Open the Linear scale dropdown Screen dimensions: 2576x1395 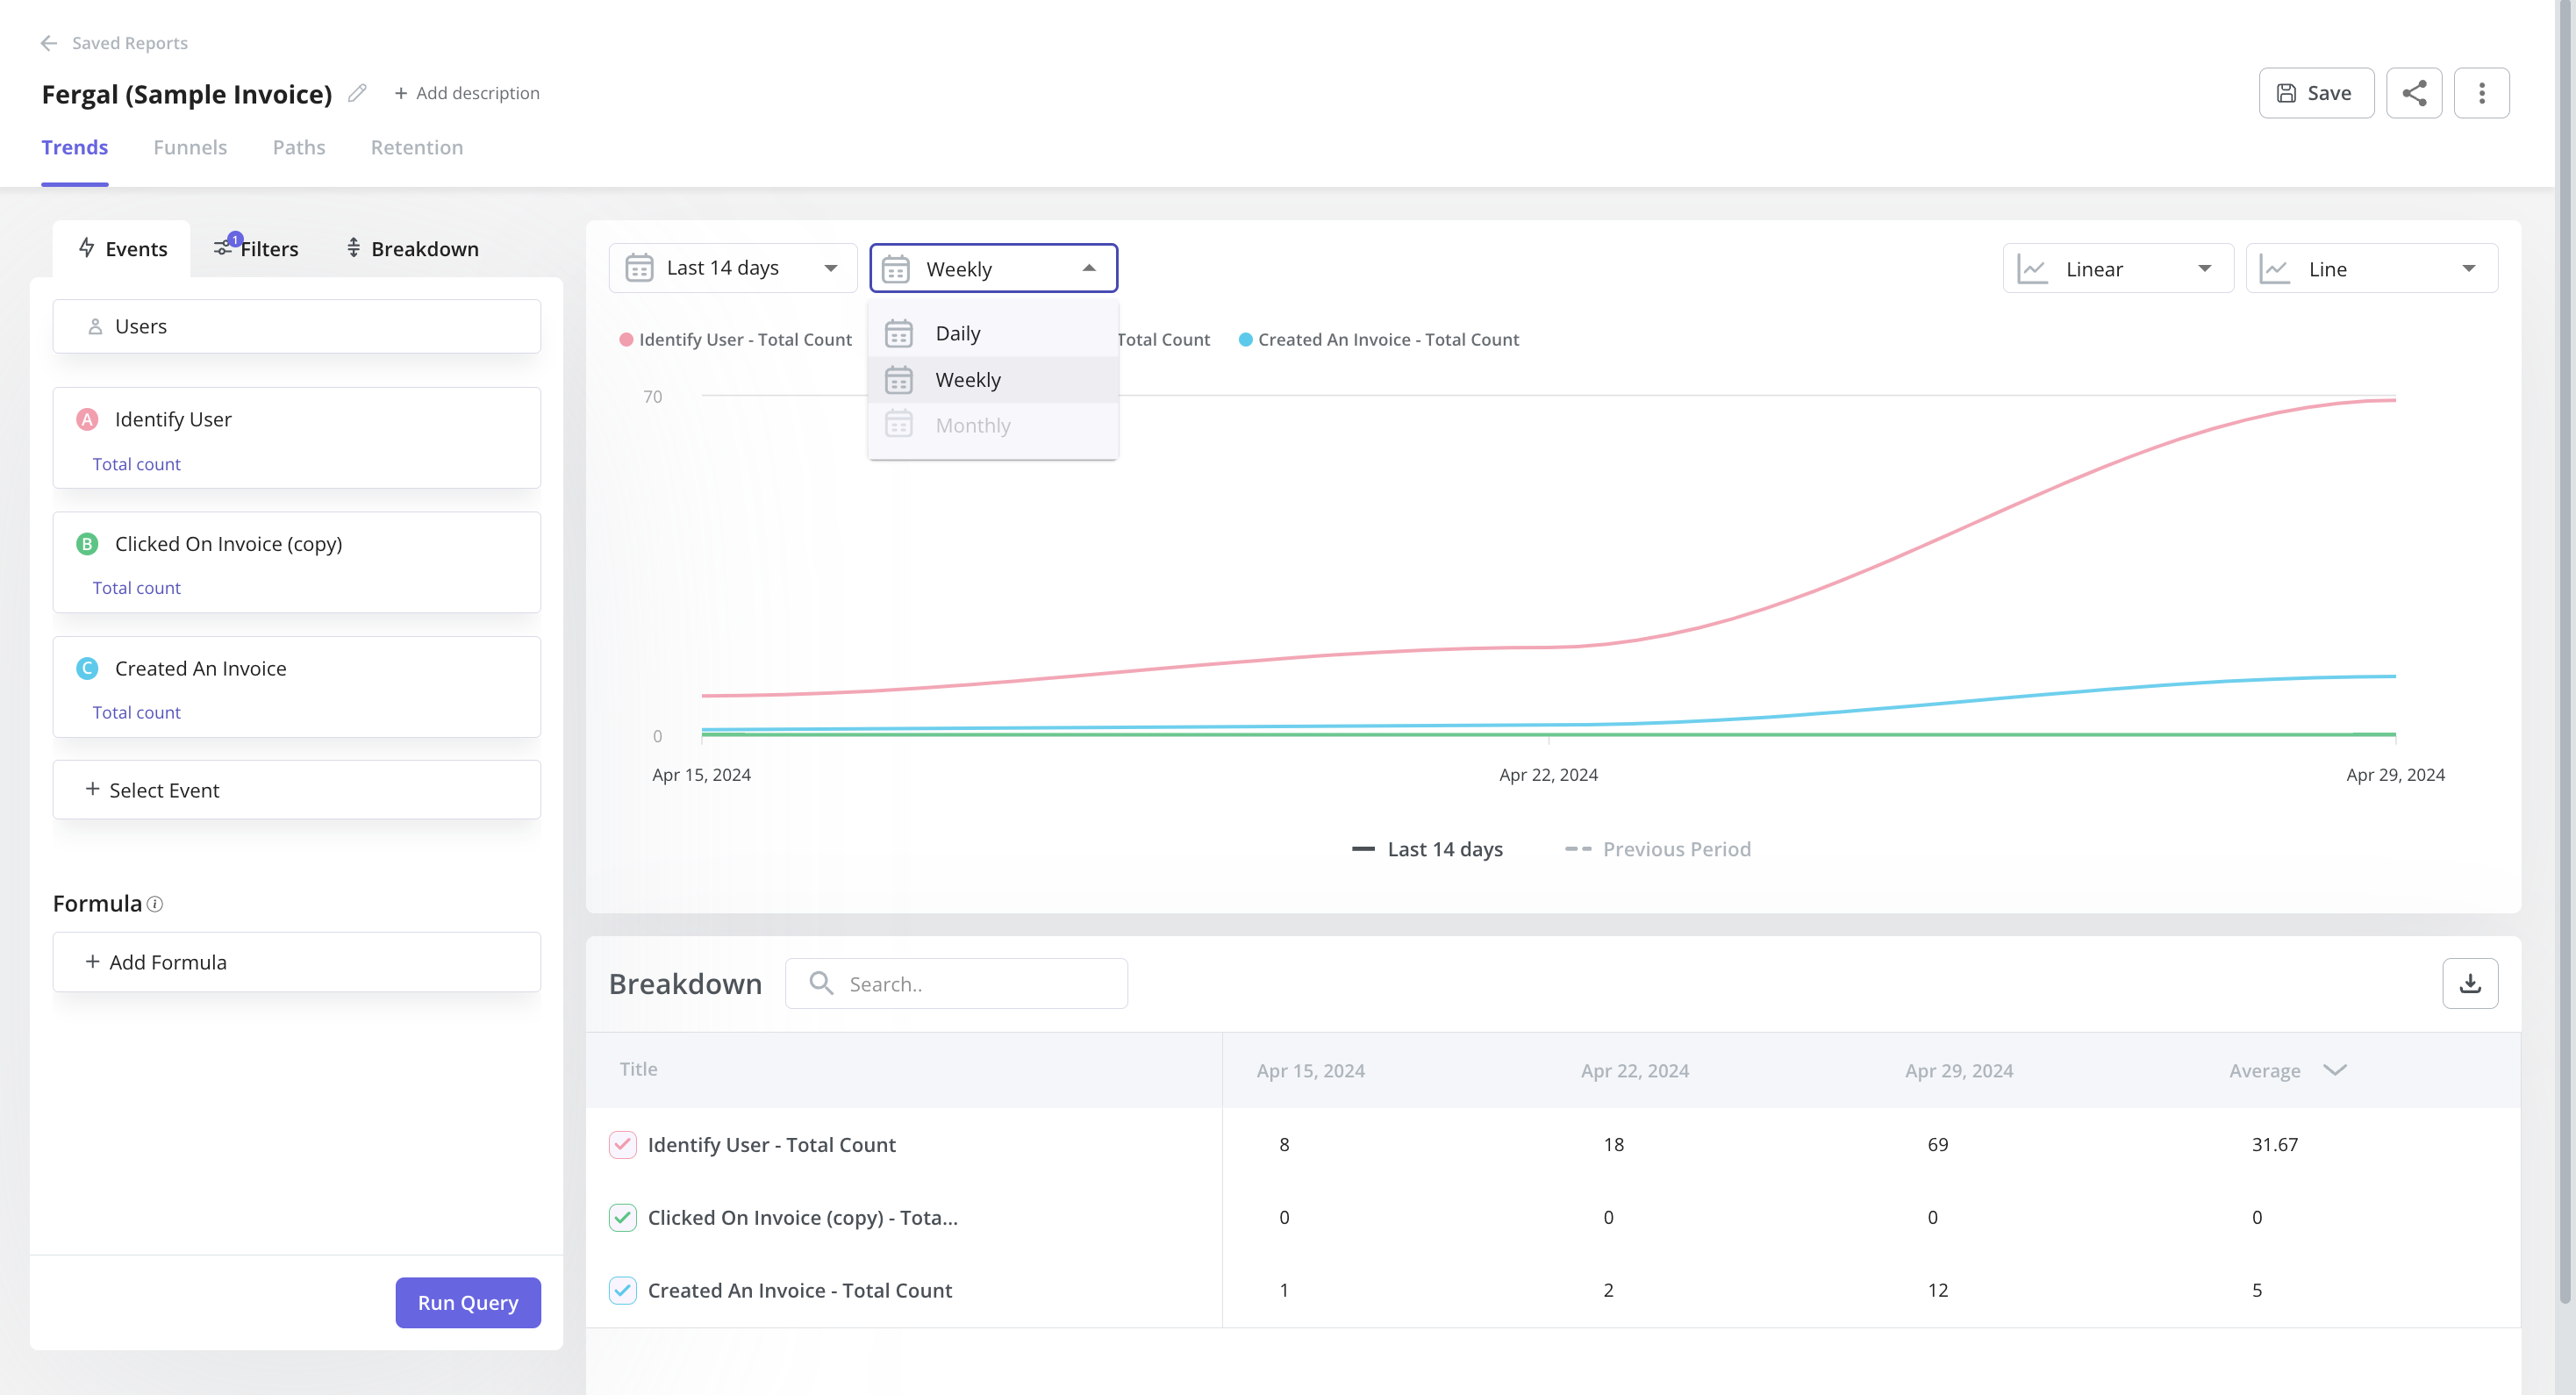[x=2116, y=268]
